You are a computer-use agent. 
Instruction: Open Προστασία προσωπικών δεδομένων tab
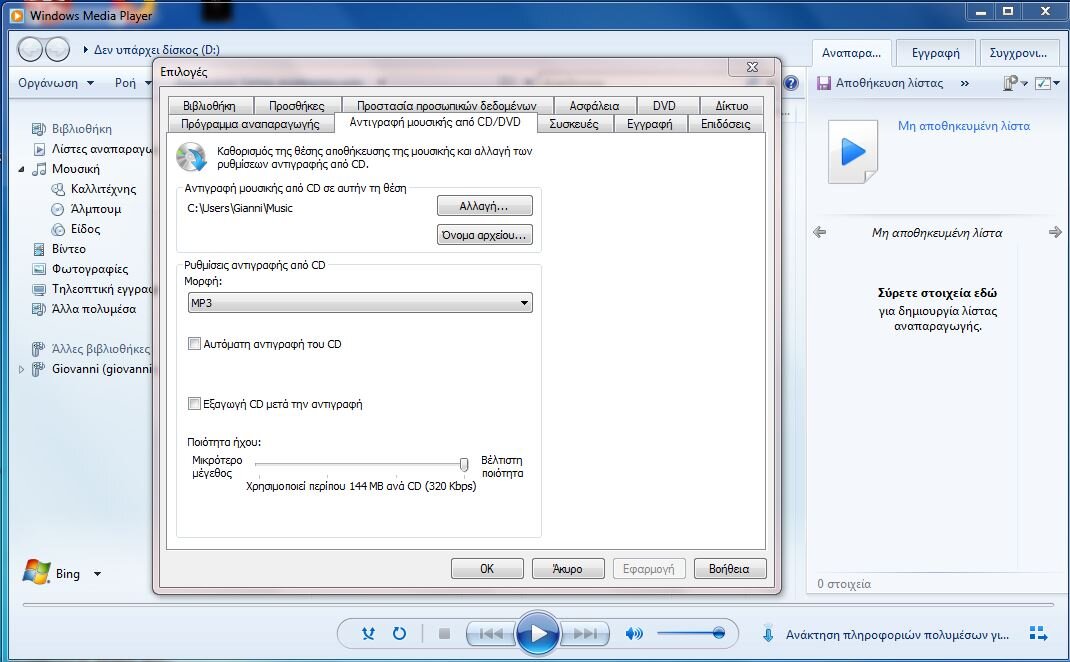pyautogui.click(x=446, y=106)
